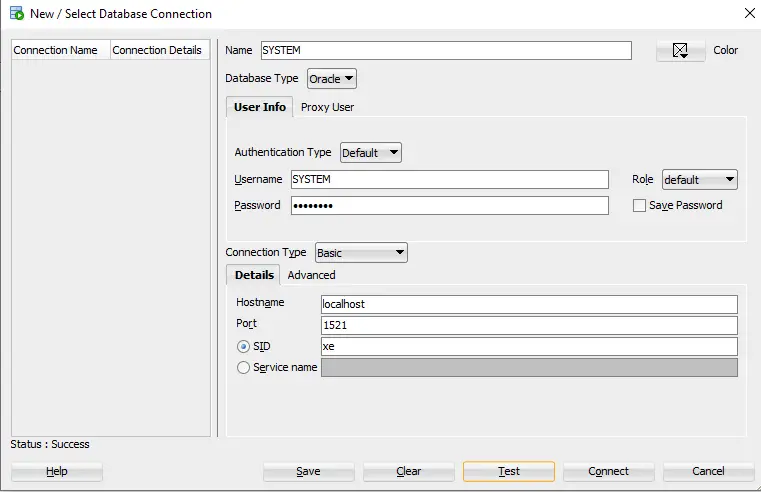This screenshot has height=492, width=761.
Task: Open the connection Color picker
Action: pyautogui.click(x=680, y=50)
